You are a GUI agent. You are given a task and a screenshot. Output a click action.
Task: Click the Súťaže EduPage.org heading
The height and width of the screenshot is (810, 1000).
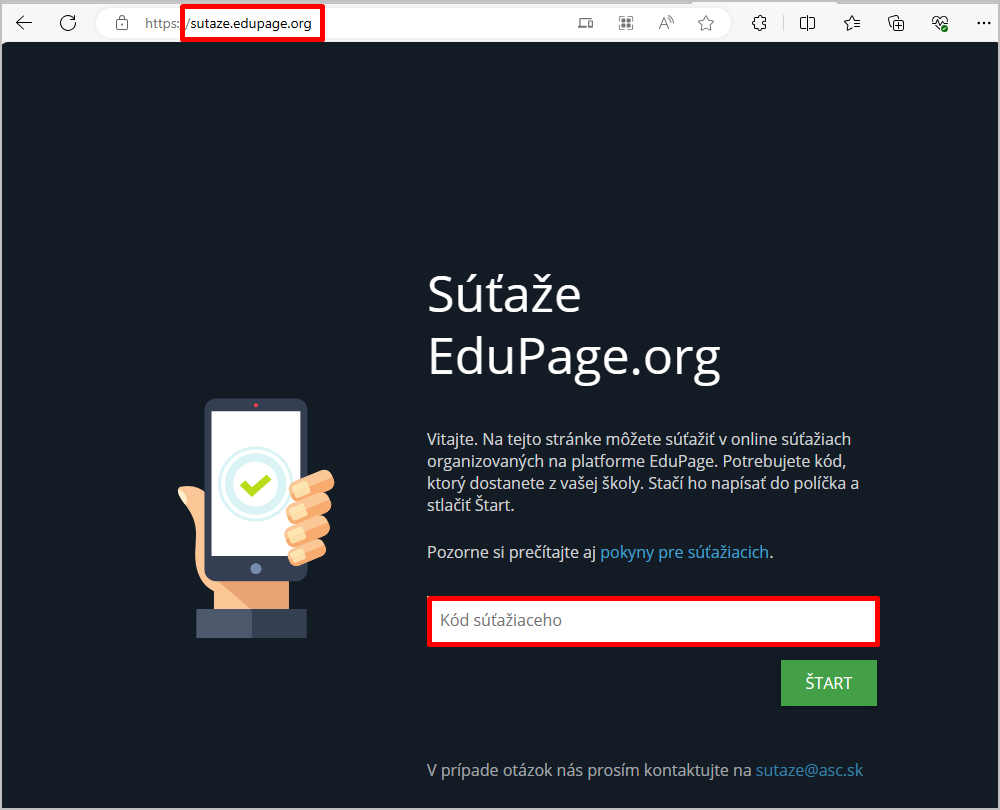coord(574,327)
